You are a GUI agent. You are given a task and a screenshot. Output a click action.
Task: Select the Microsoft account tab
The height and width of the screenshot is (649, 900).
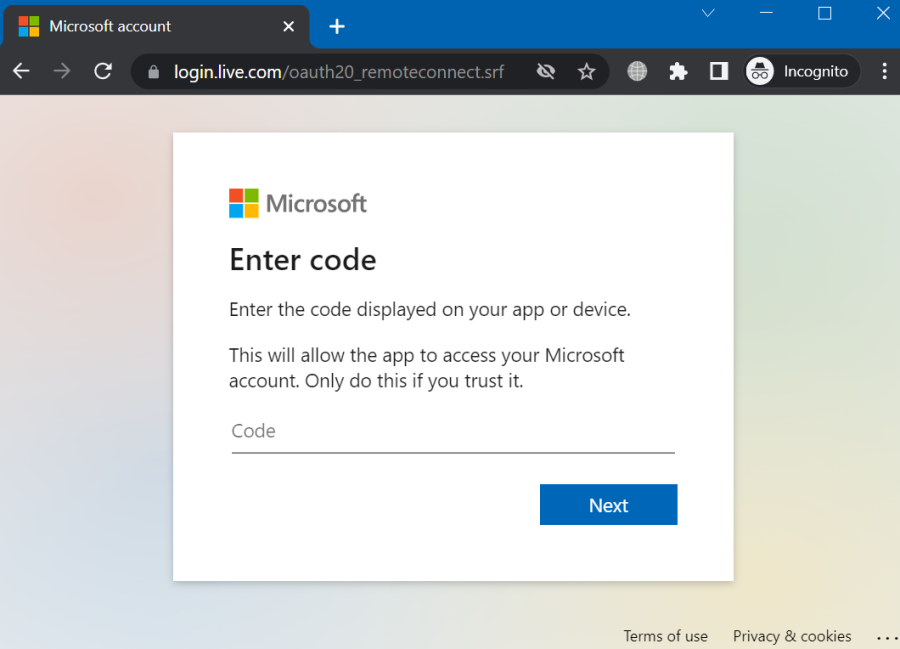point(156,26)
